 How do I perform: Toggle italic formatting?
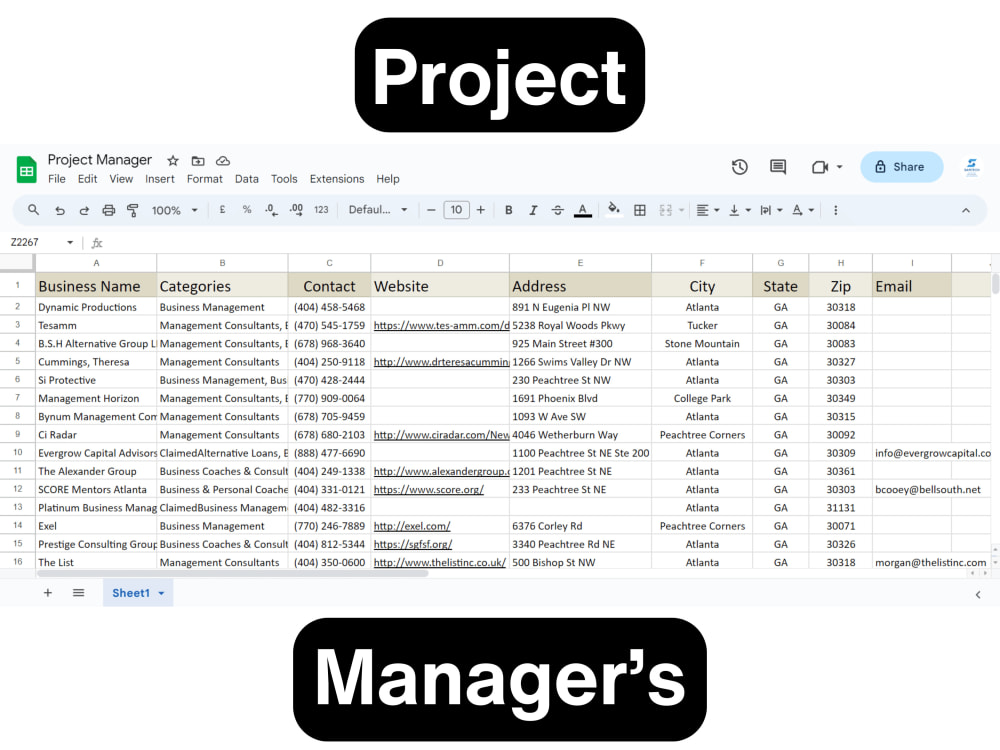[x=533, y=210]
